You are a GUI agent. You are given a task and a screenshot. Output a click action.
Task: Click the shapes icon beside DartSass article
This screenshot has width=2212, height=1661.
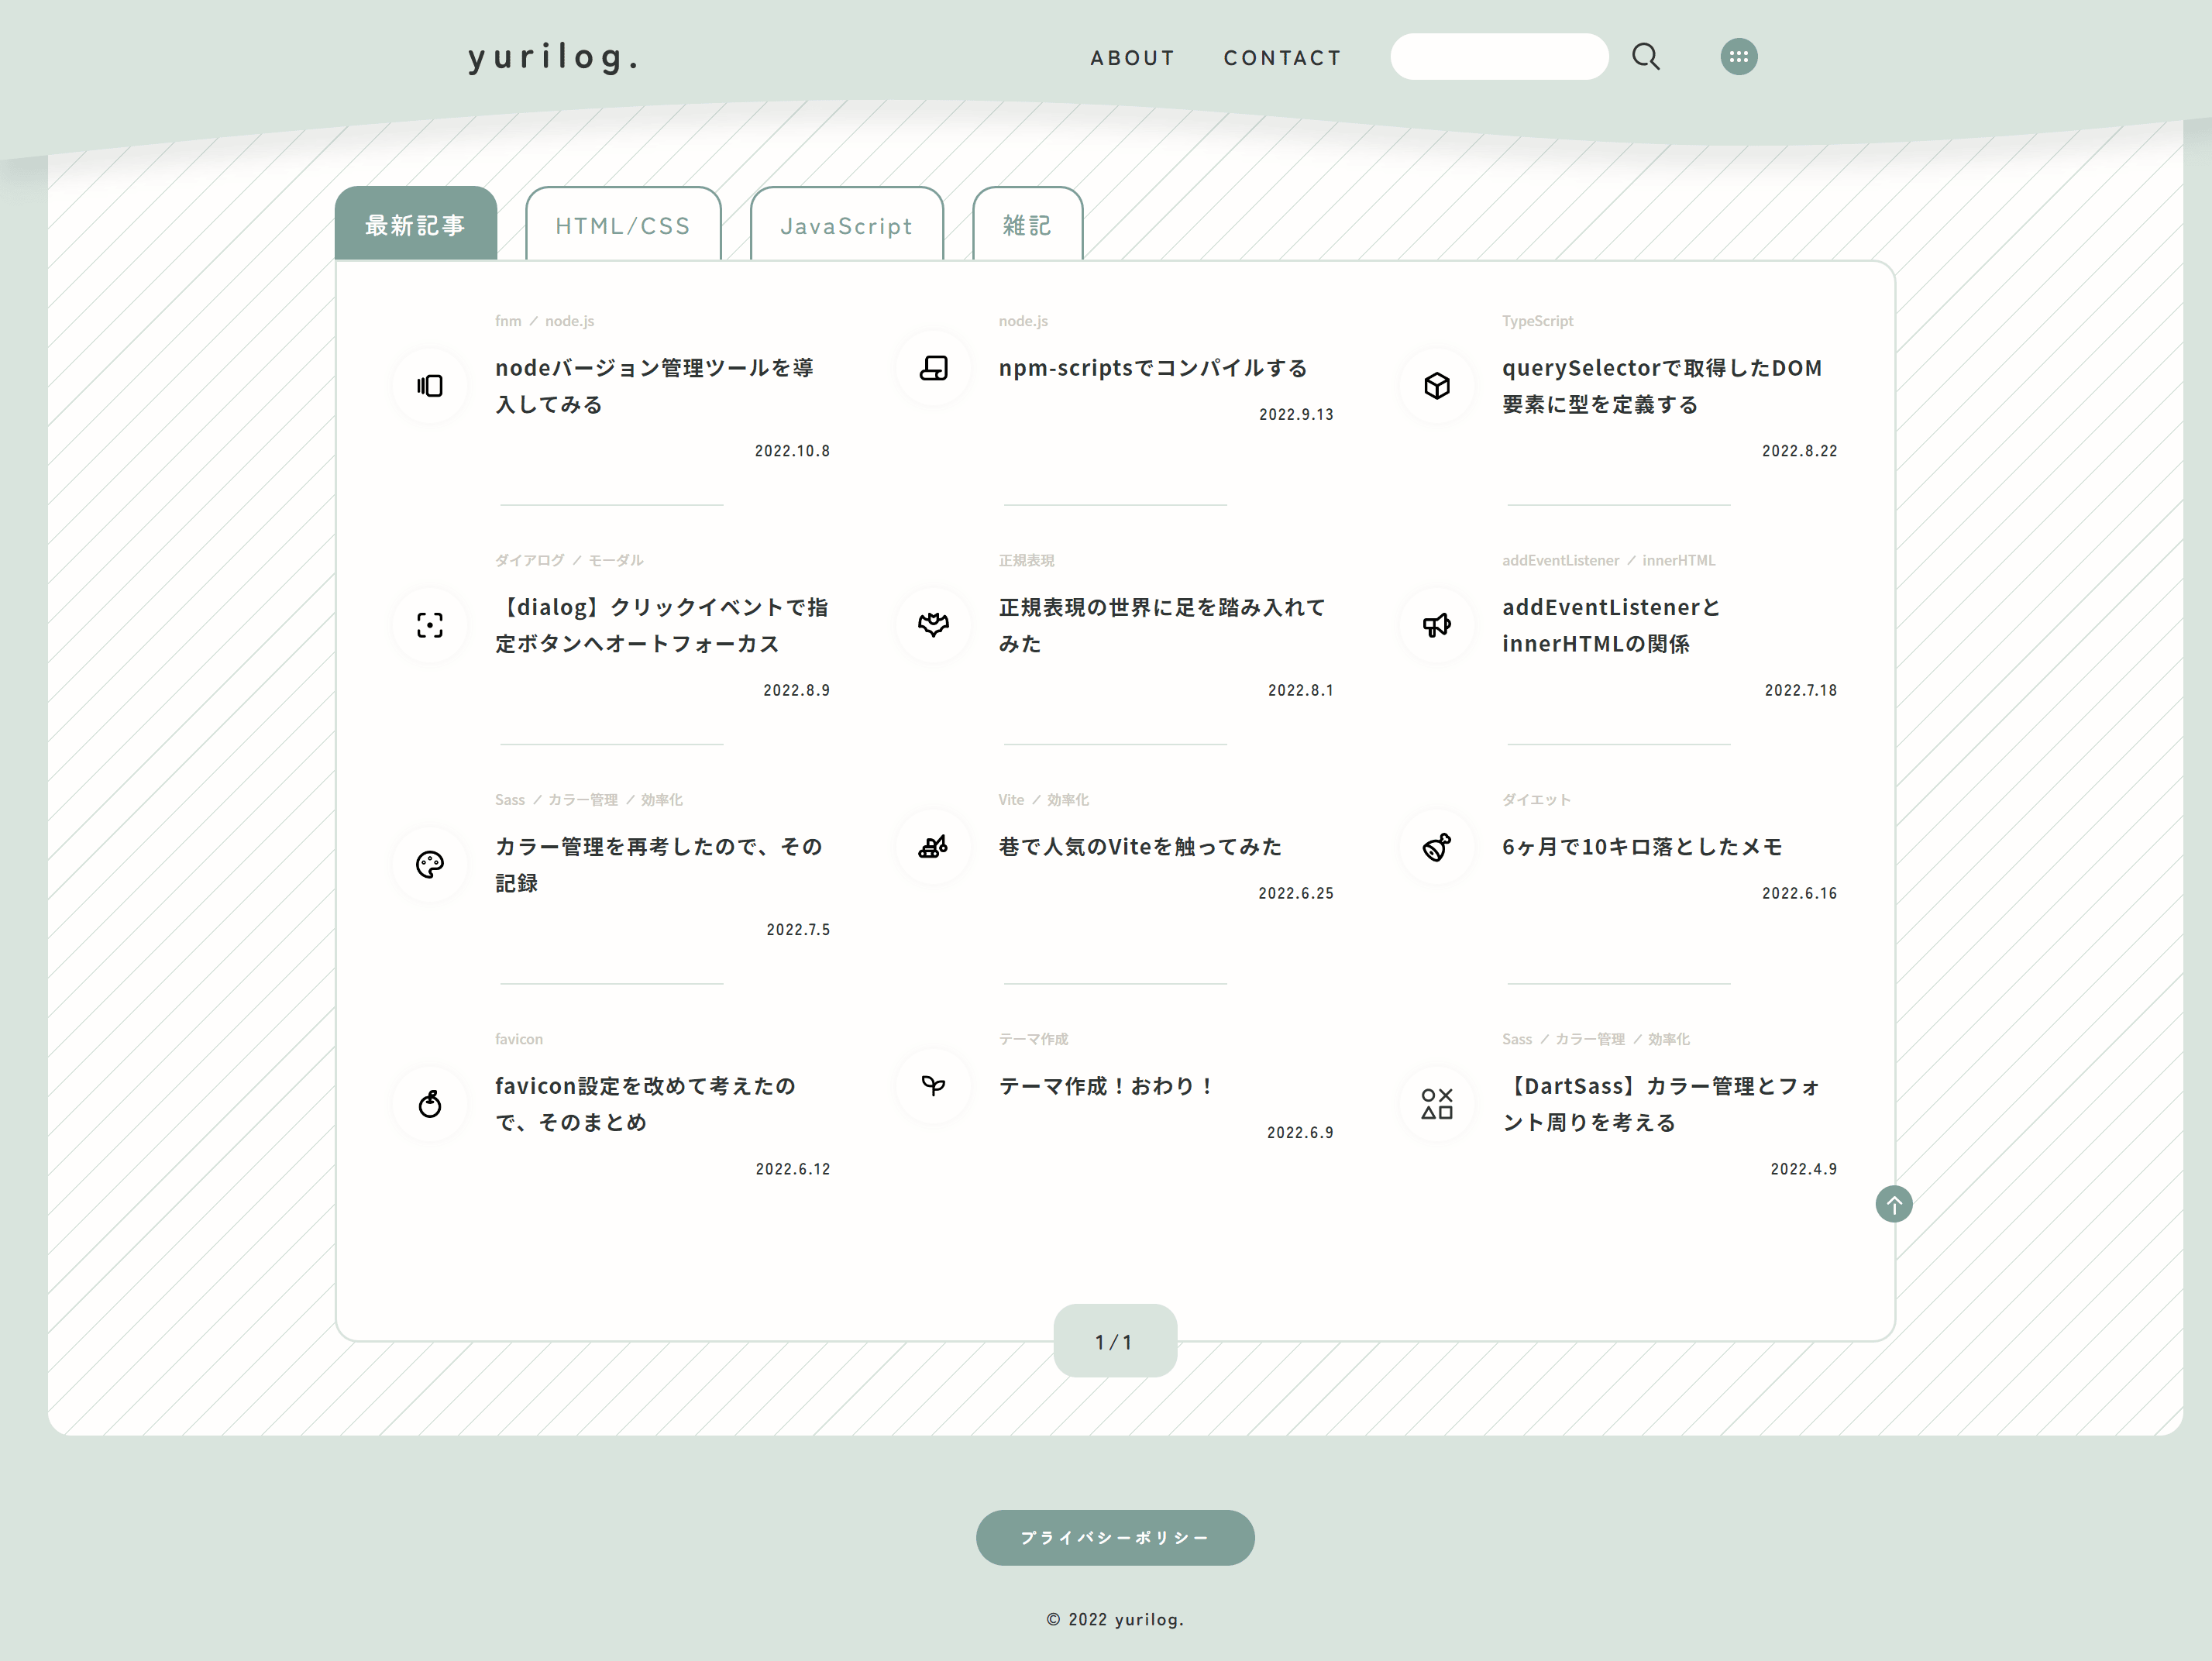point(1436,1104)
